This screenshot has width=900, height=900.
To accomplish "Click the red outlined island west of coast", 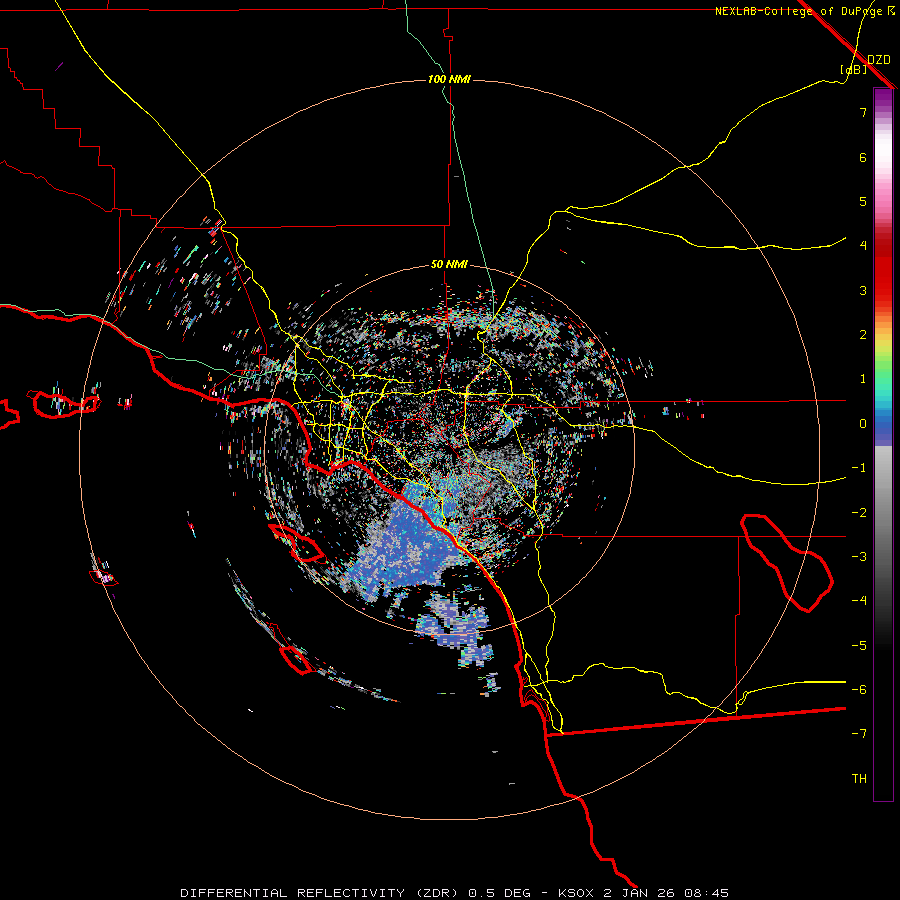I will (x=64, y=403).
